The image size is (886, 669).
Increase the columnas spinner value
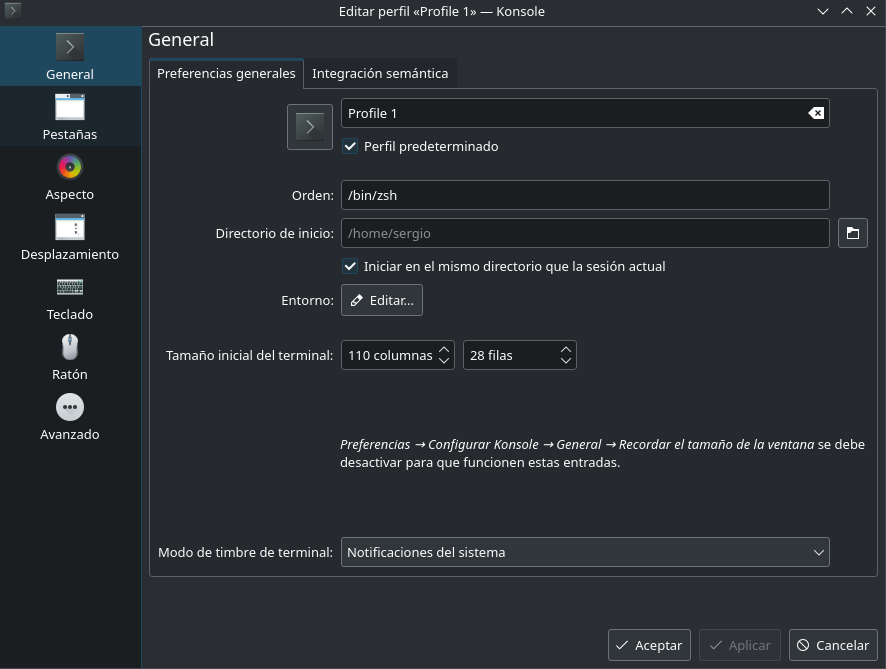pyautogui.click(x=444, y=349)
